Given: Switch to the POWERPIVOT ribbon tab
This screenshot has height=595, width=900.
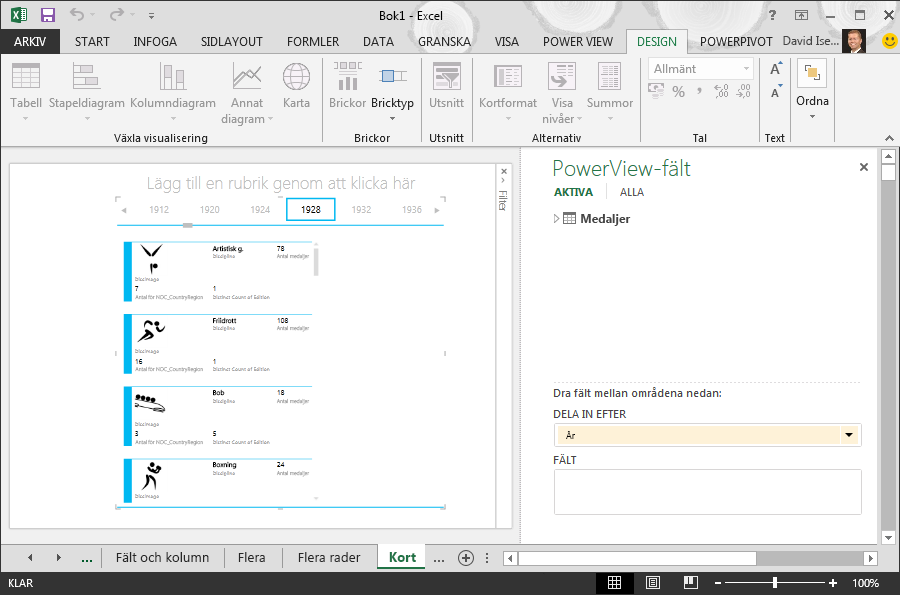Looking at the screenshot, I should pyautogui.click(x=736, y=41).
